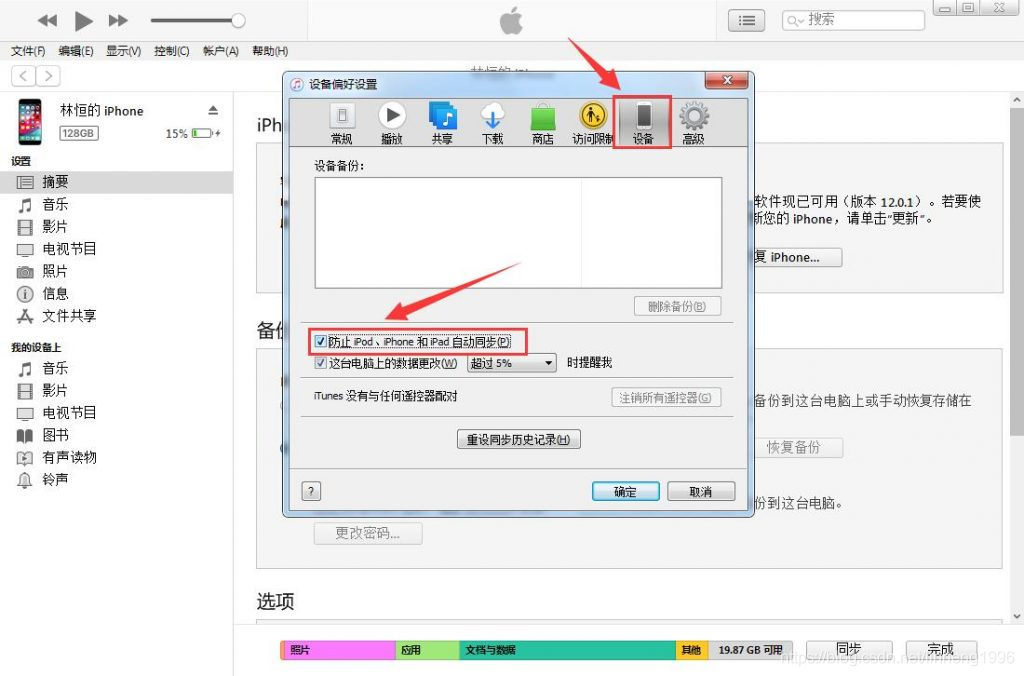This screenshot has width=1024, height=676.
Task: Click the 注销所有遥控器 button
Action: 666,397
